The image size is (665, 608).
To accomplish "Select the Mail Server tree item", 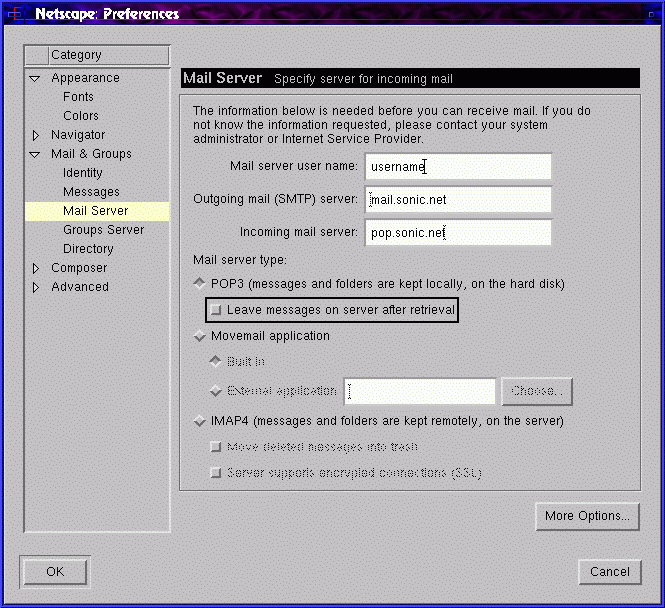I will click(x=97, y=211).
